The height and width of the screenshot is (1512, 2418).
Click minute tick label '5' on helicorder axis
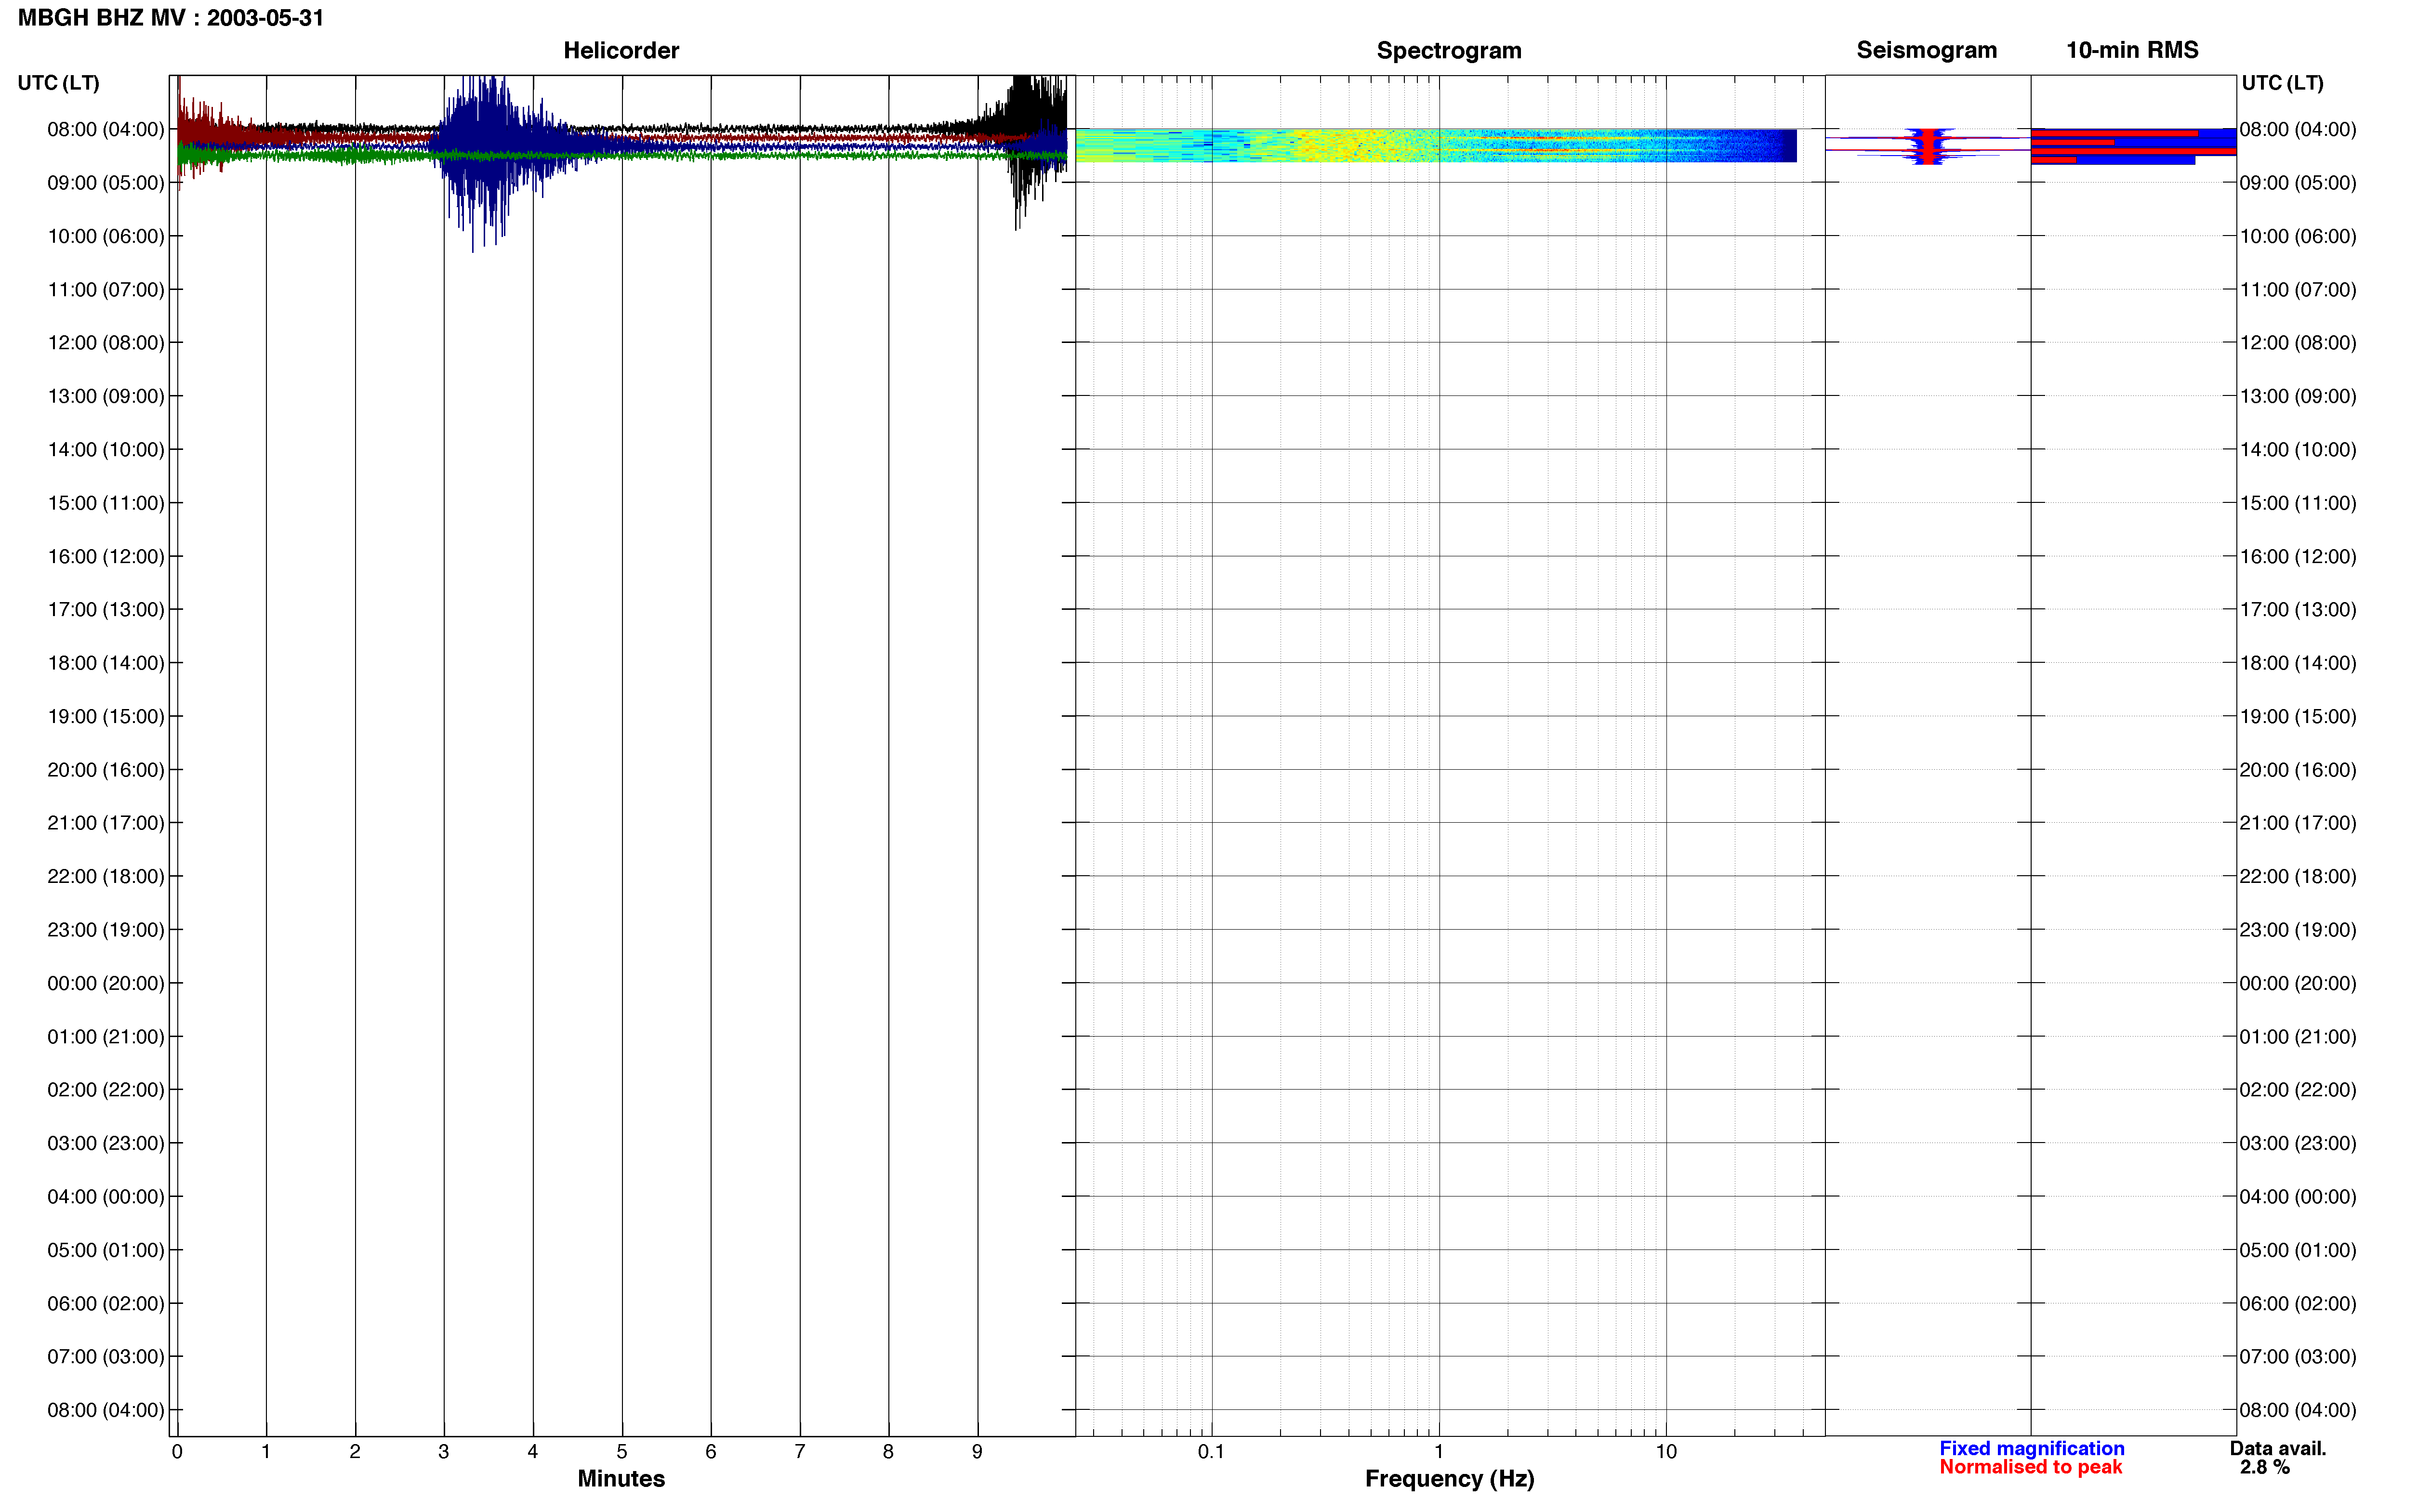(622, 1452)
